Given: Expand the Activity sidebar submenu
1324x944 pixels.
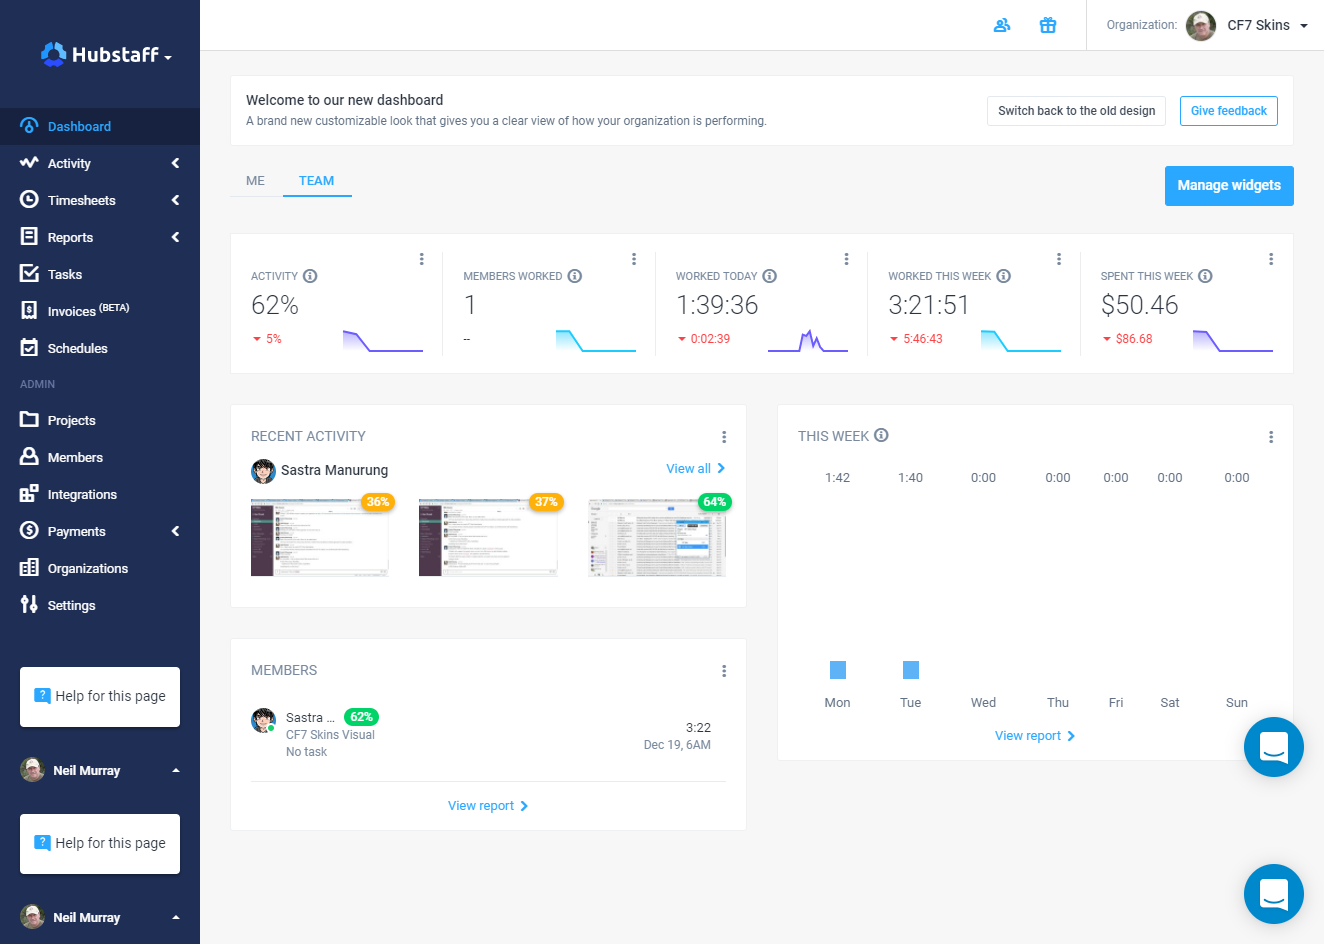Looking at the screenshot, I should (x=175, y=163).
